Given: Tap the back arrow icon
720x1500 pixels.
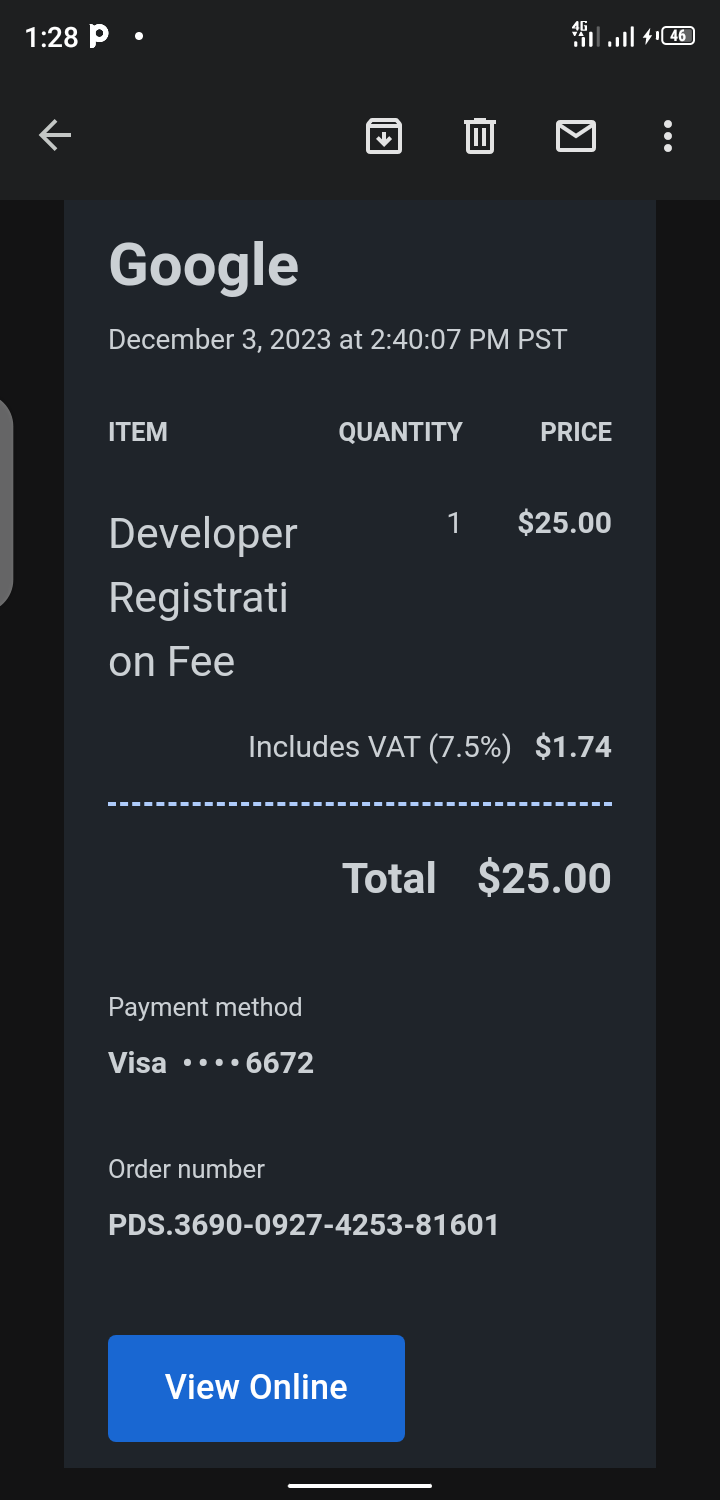Looking at the screenshot, I should pyautogui.click(x=55, y=135).
